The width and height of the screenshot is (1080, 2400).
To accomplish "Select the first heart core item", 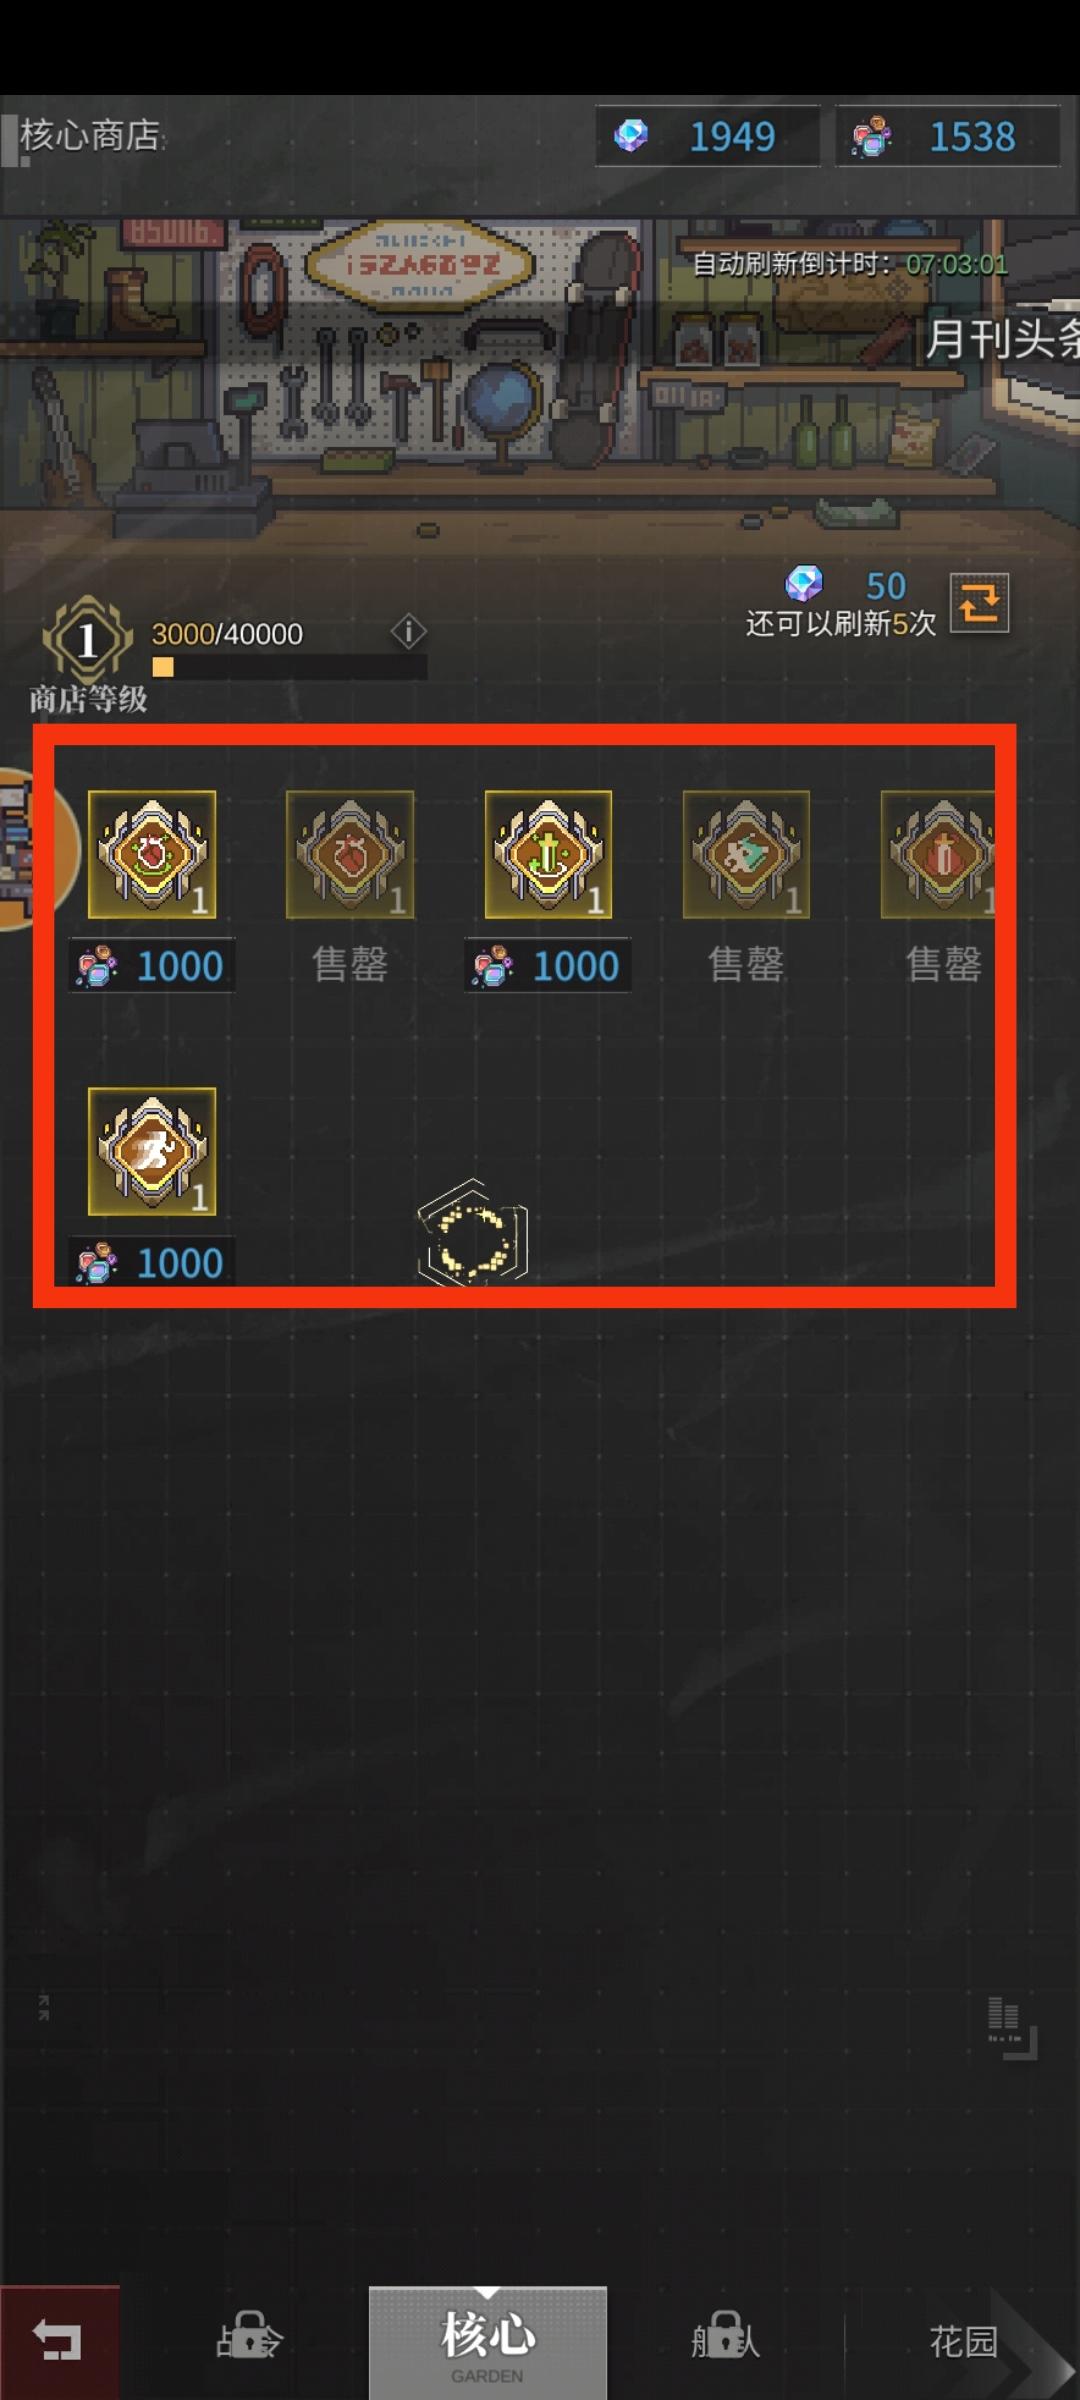I will [x=152, y=854].
